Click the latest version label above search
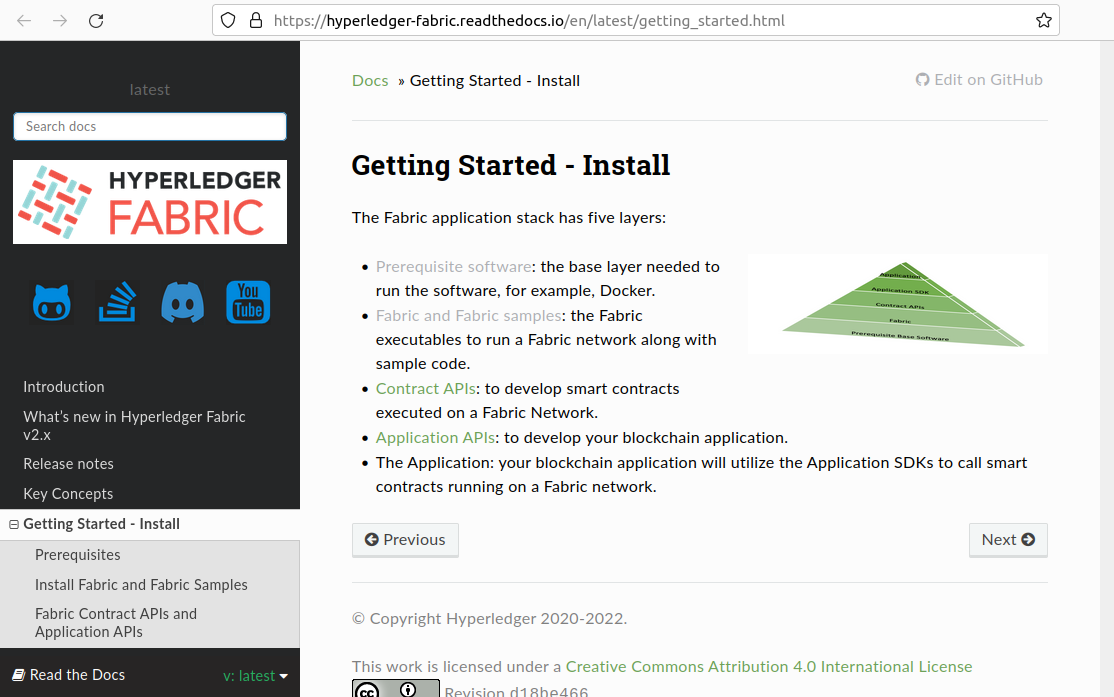The height and width of the screenshot is (697, 1114). (150, 90)
